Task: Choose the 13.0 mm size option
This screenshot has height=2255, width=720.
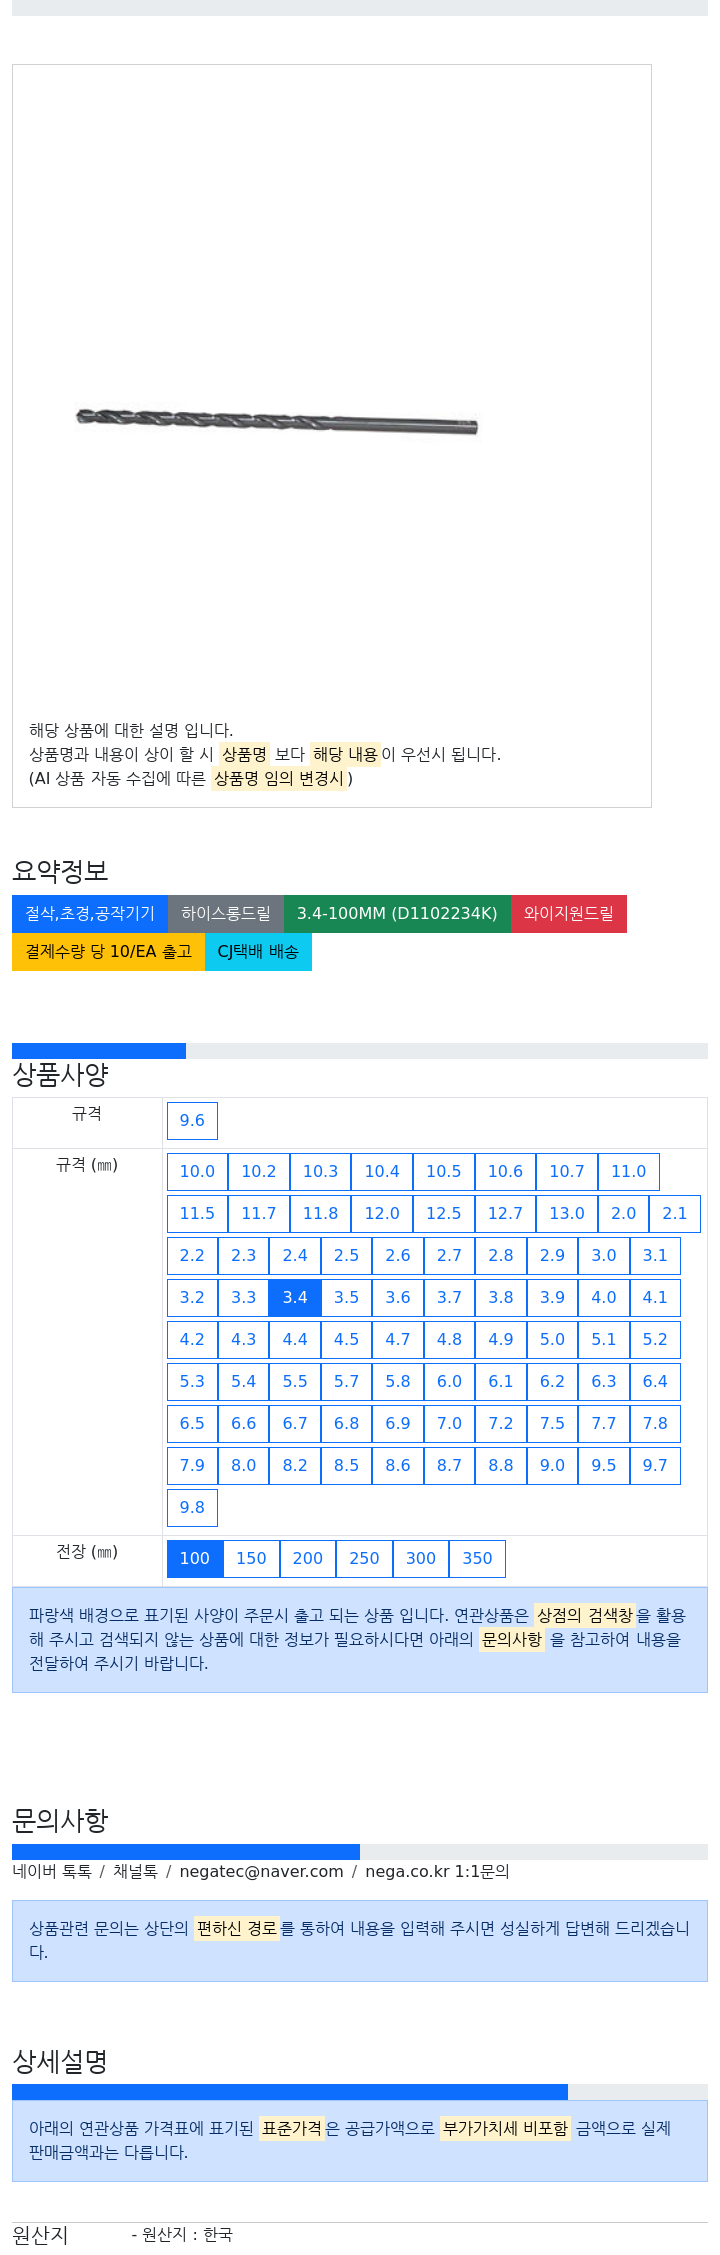Action: pos(567,1214)
